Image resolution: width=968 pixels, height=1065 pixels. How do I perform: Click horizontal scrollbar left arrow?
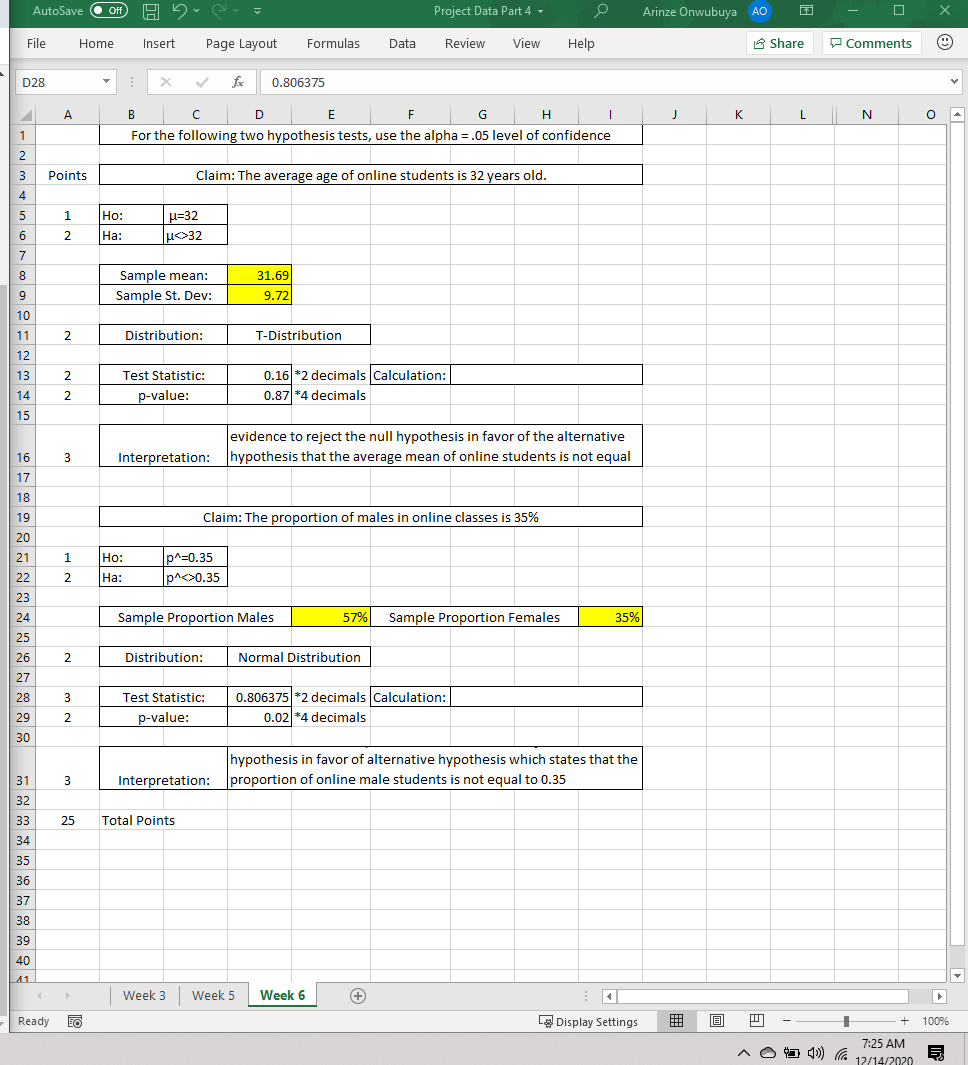coord(609,996)
